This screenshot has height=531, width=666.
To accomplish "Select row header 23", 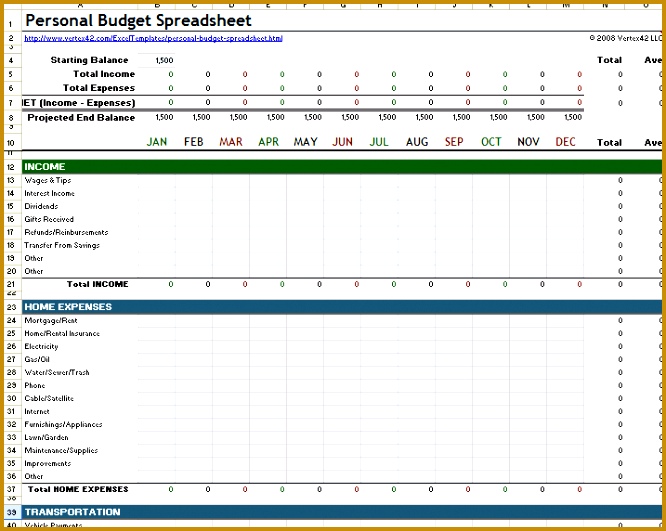I will pyautogui.click(x=11, y=307).
